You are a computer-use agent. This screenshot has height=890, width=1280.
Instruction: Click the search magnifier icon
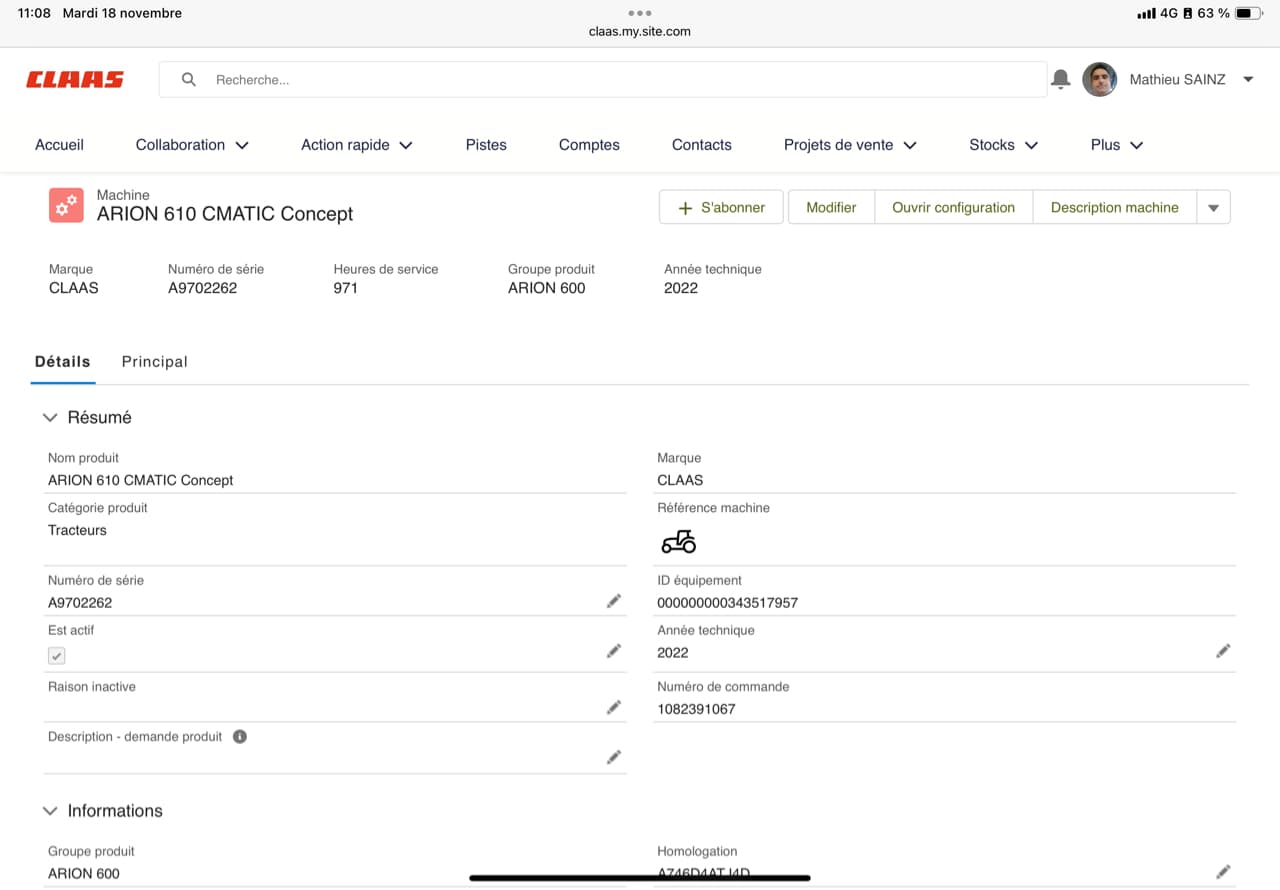pos(188,80)
